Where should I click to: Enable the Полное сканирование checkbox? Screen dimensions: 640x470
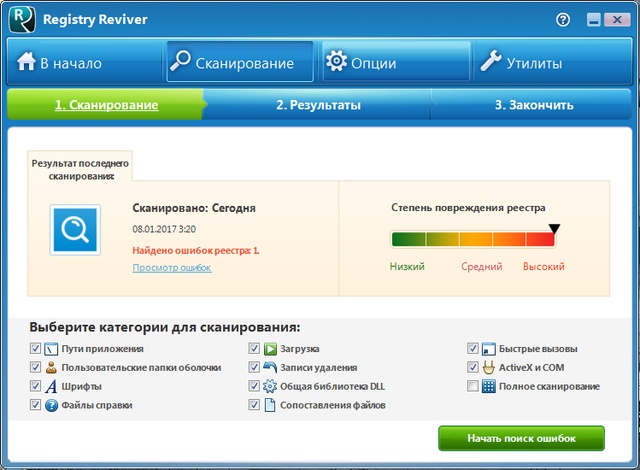473,386
